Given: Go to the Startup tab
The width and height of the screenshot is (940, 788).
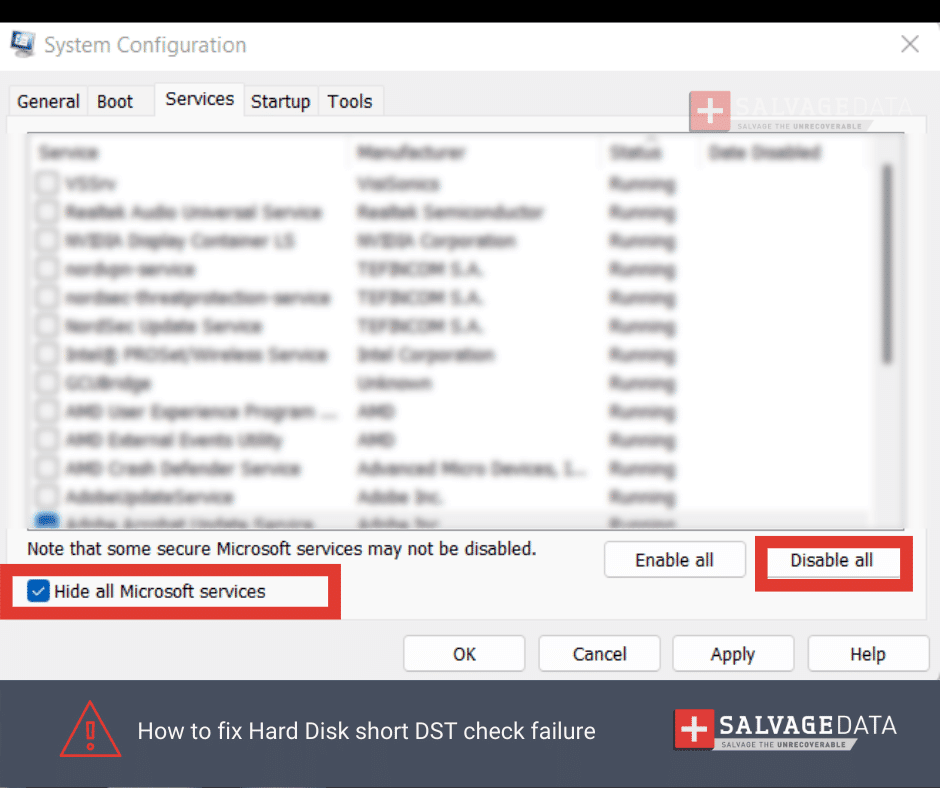Looking at the screenshot, I should pos(281,101).
